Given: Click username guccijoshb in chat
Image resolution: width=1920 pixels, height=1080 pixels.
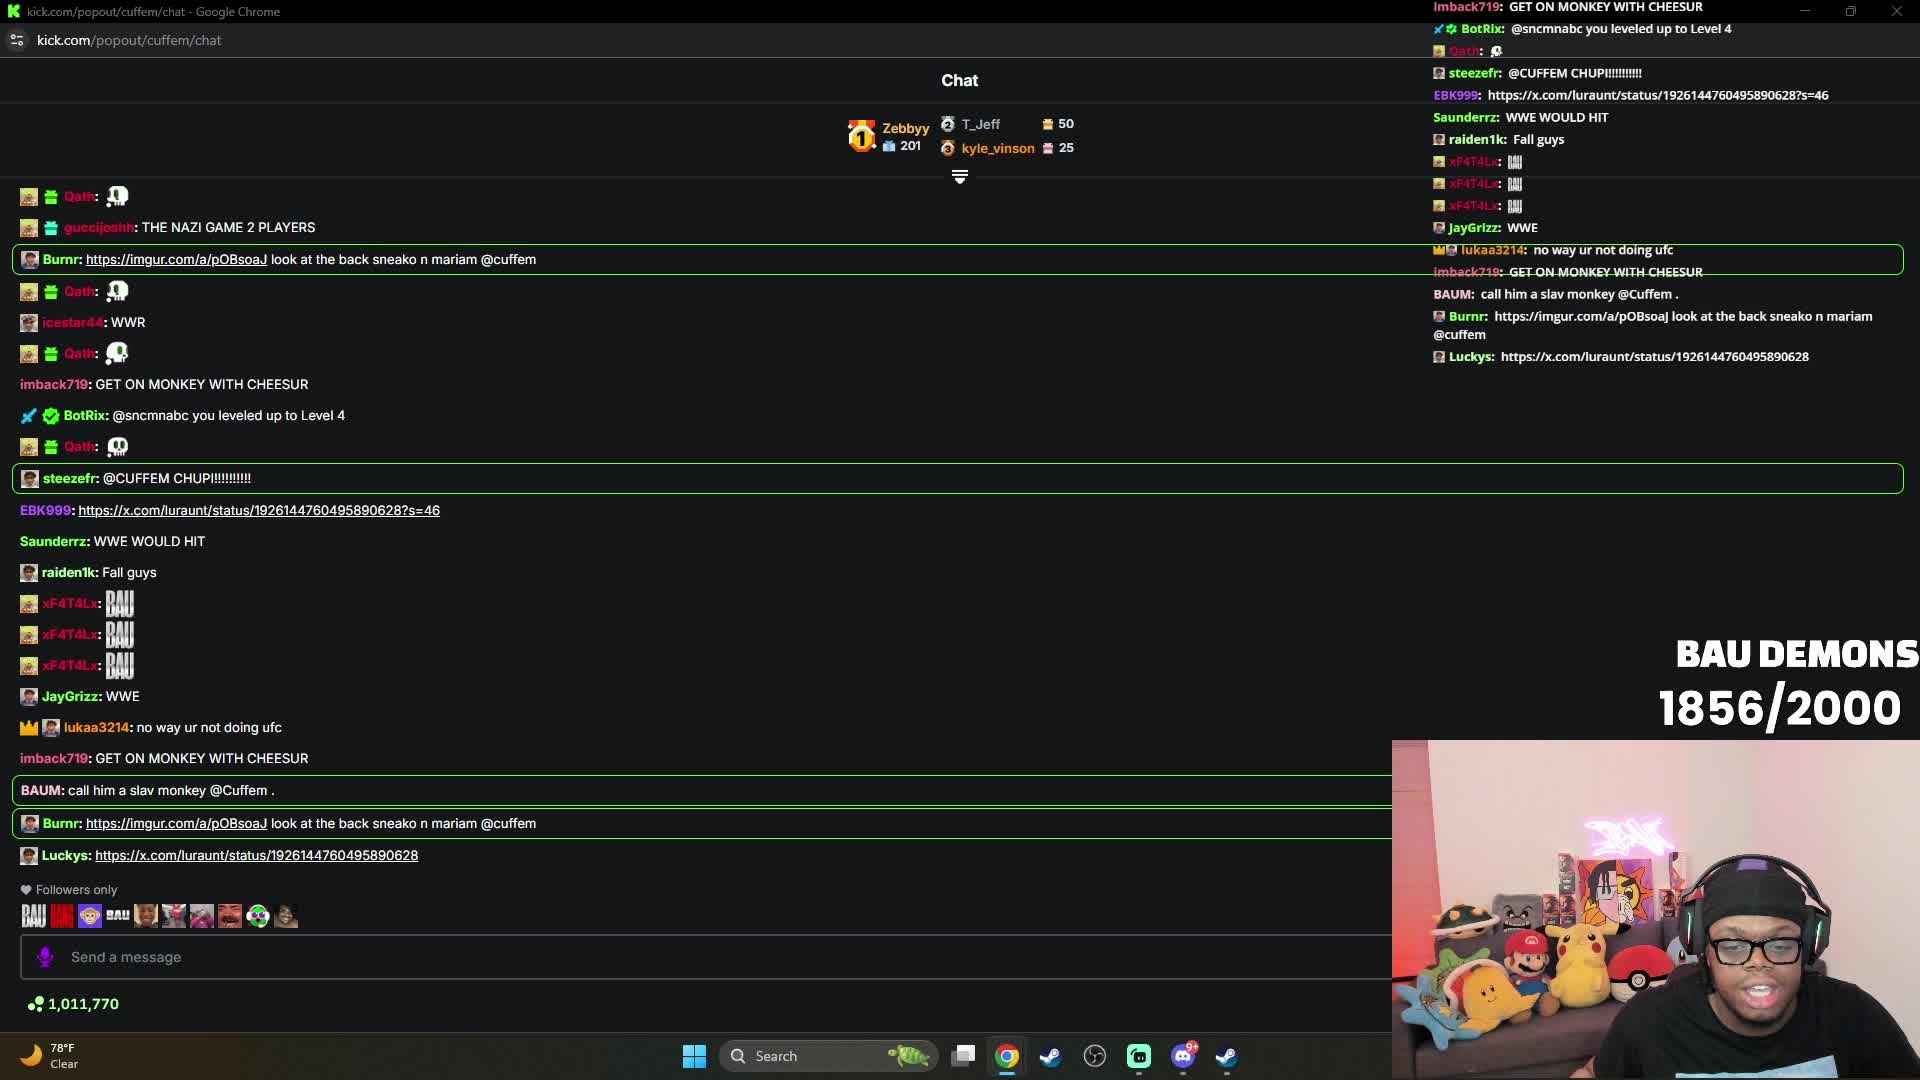Looking at the screenshot, I should (x=98, y=227).
